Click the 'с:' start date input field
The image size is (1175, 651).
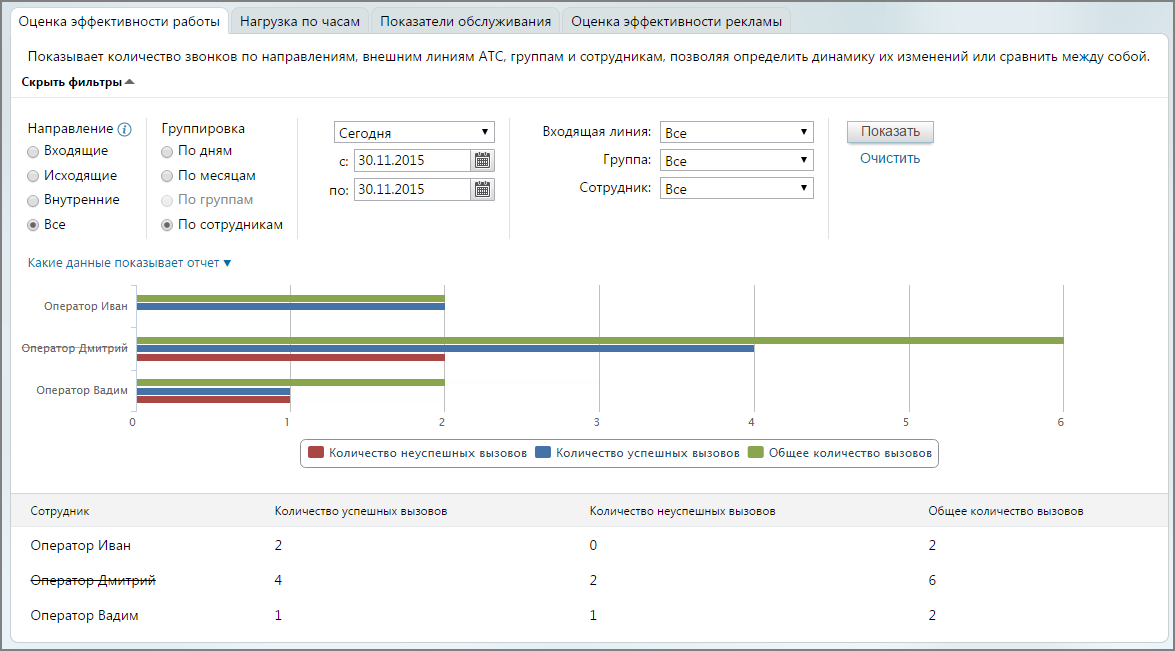coord(413,160)
